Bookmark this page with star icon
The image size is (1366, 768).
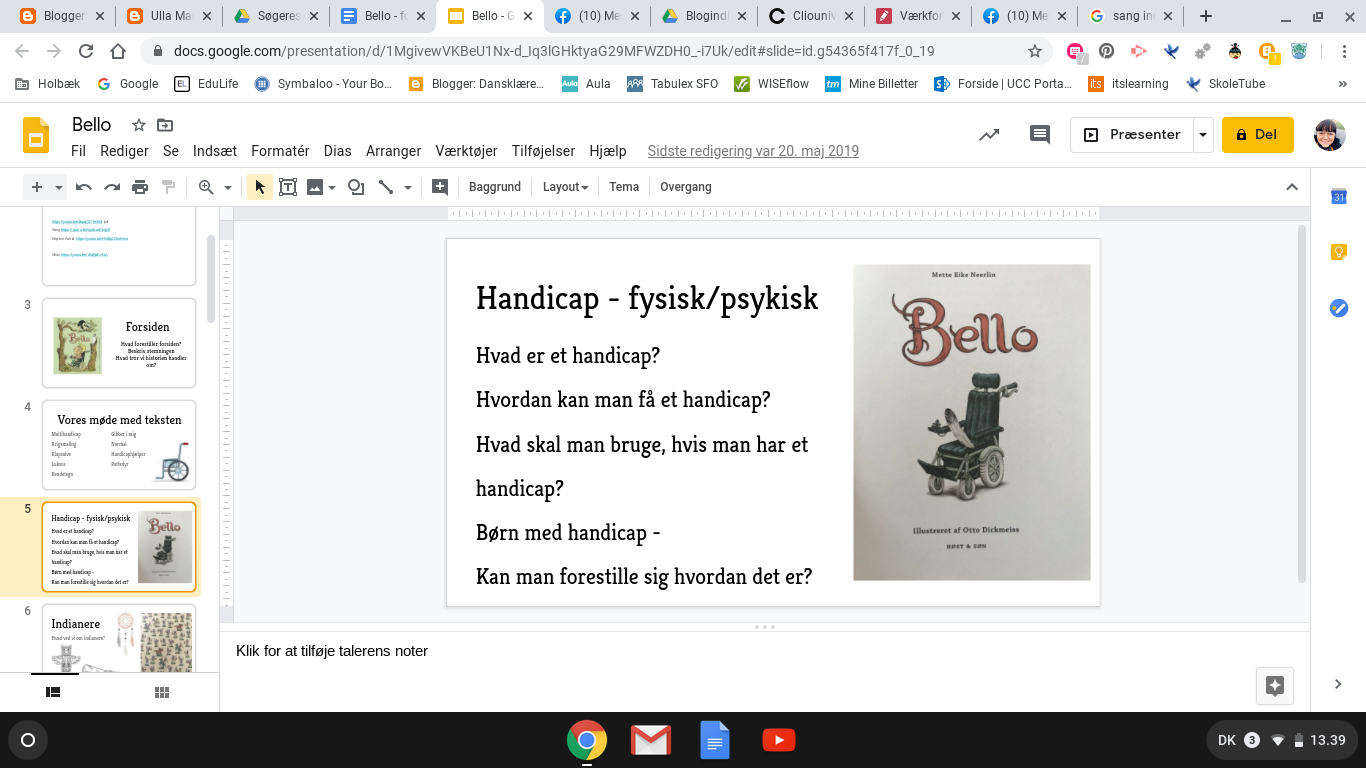pyautogui.click(x=1035, y=51)
